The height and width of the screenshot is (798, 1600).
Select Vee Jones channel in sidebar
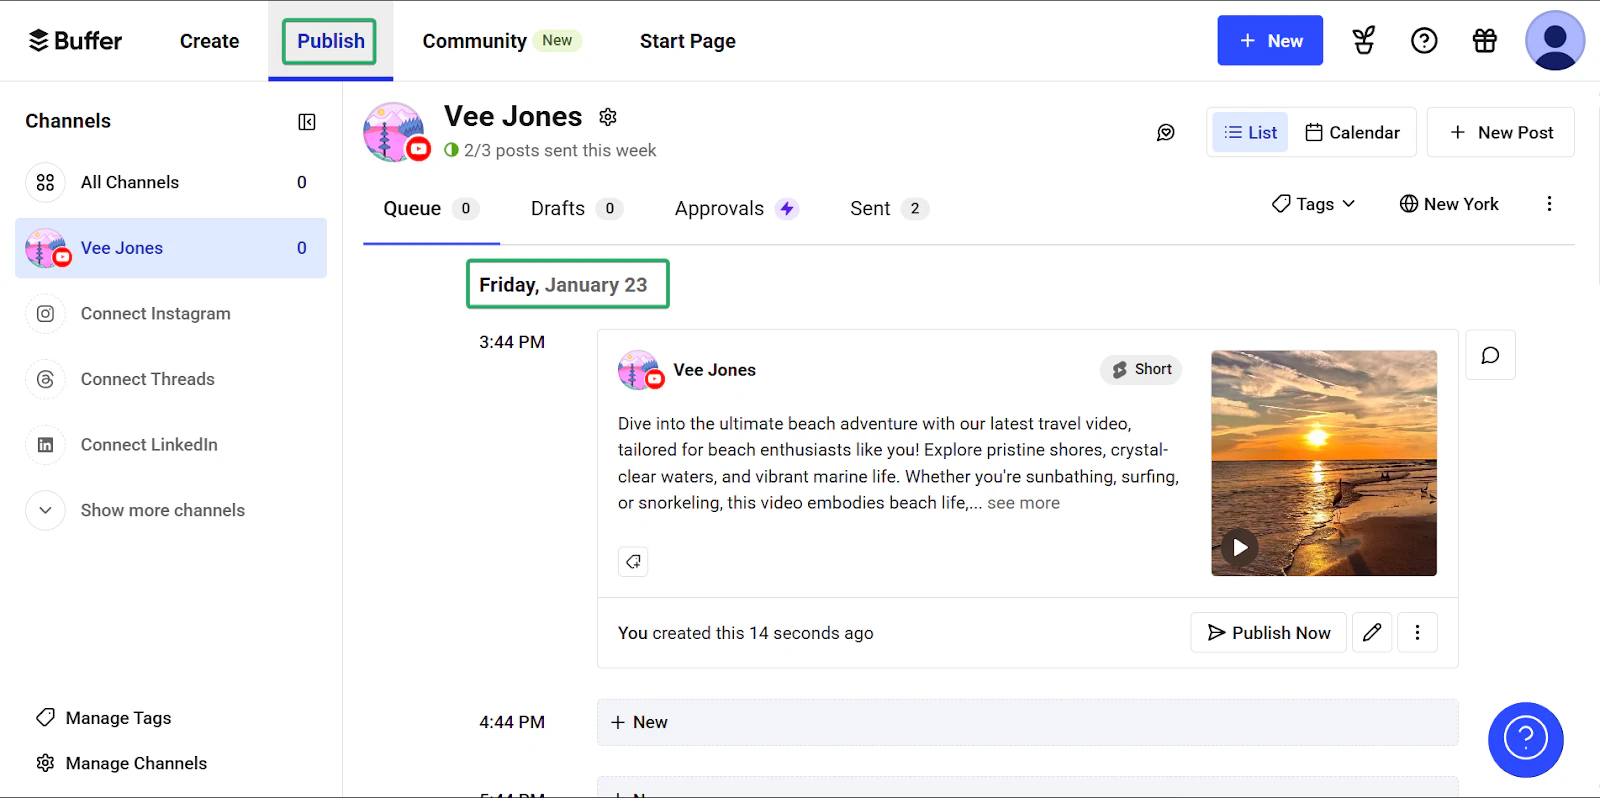tap(171, 248)
